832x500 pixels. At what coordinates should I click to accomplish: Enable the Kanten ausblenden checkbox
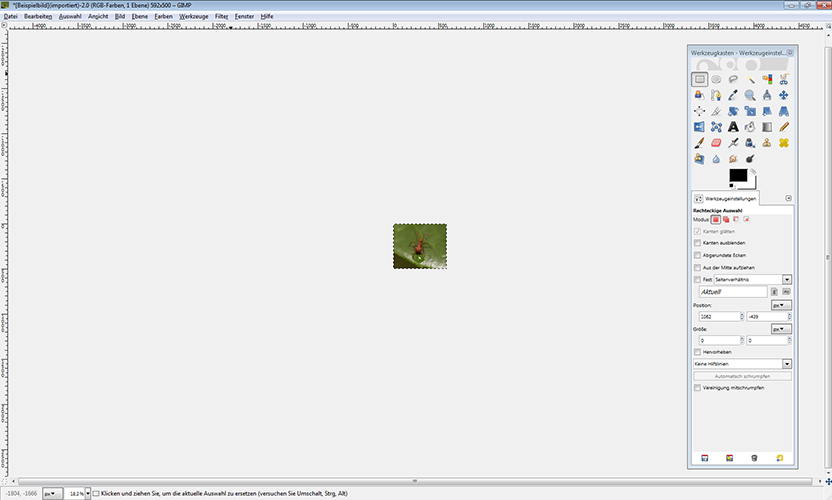(697, 243)
